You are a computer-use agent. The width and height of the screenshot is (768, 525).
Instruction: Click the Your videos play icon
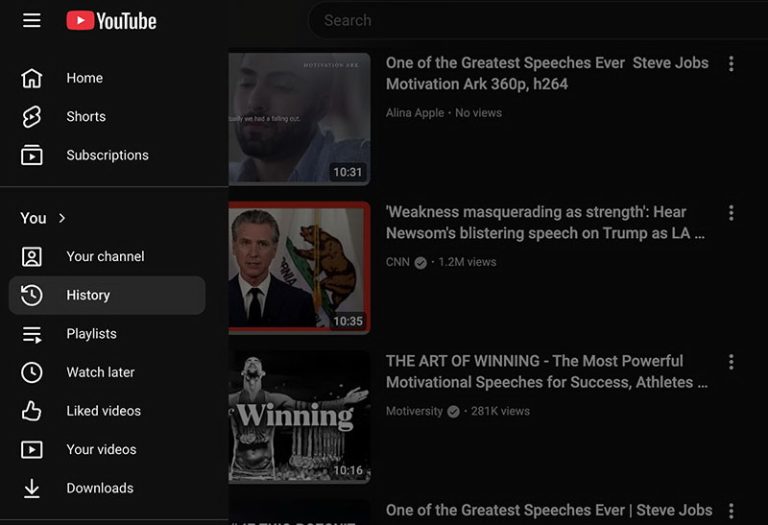[x=32, y=450]
